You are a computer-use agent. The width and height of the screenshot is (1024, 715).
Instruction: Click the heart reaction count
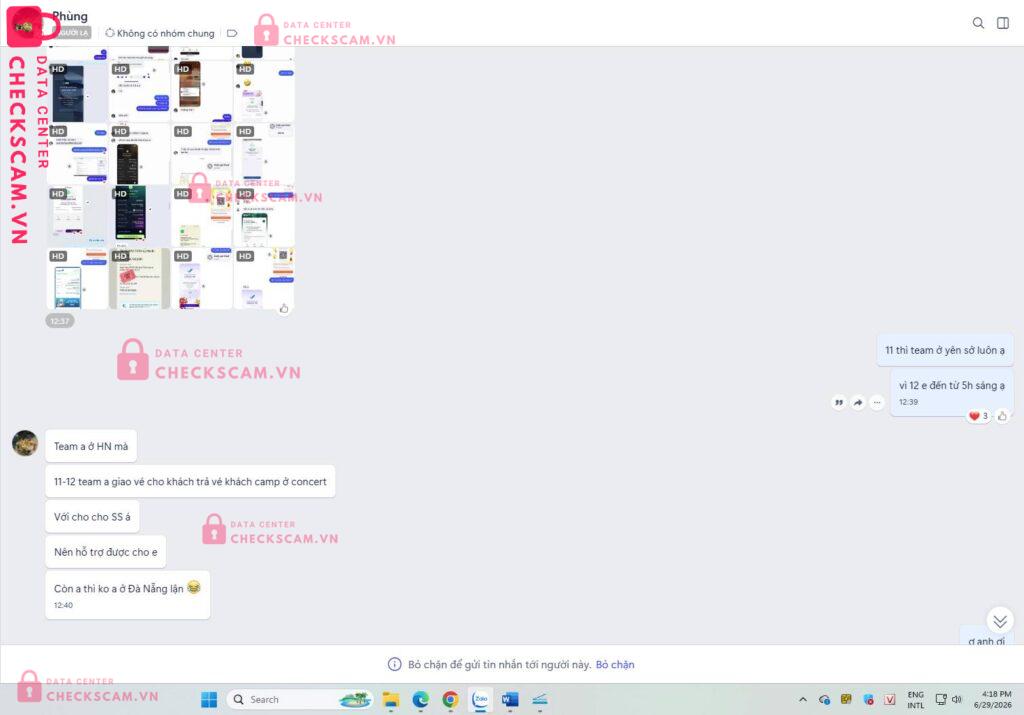978,416
